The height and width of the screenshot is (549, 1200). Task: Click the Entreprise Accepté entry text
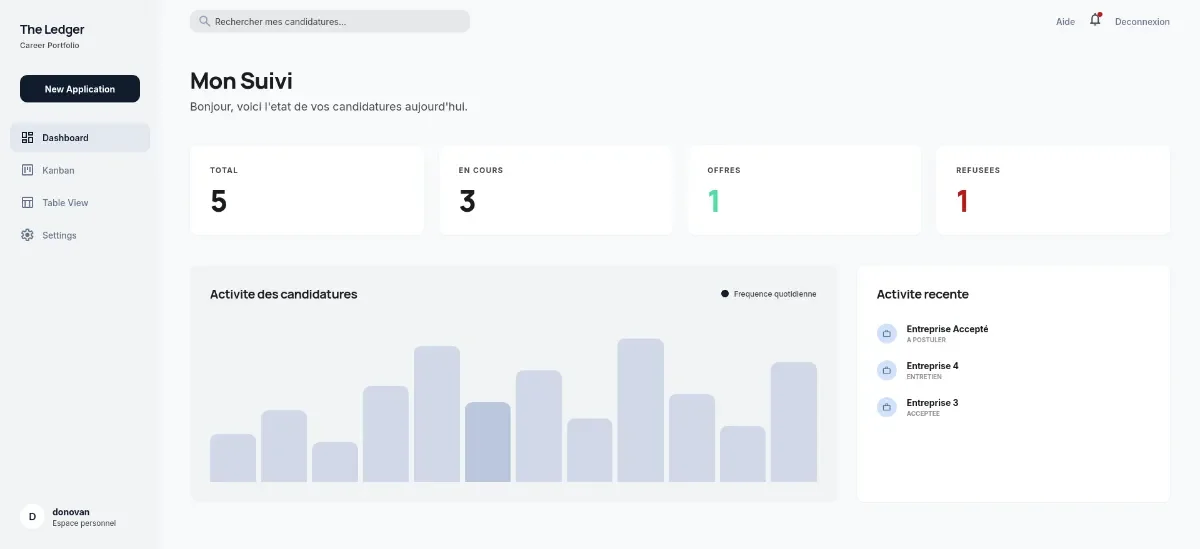pos(947,329)
